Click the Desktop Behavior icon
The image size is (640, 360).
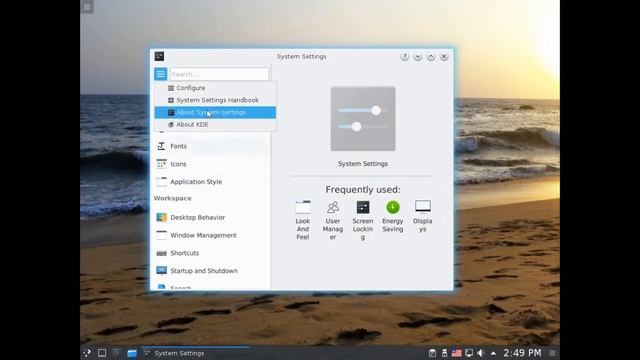click(161, 217)
